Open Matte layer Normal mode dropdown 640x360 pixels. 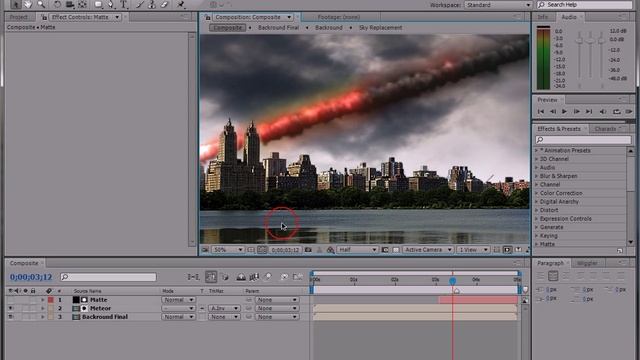click(178, 300)
